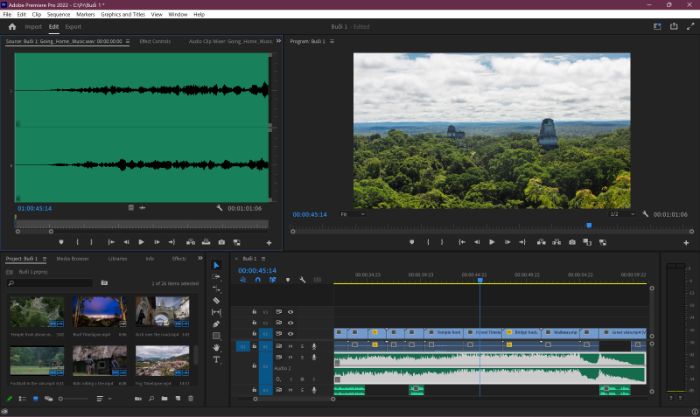The width and height of the screenshot is (700, 417).
Task: Toggle Linked Selection in timeline
Action: (272, 280)
